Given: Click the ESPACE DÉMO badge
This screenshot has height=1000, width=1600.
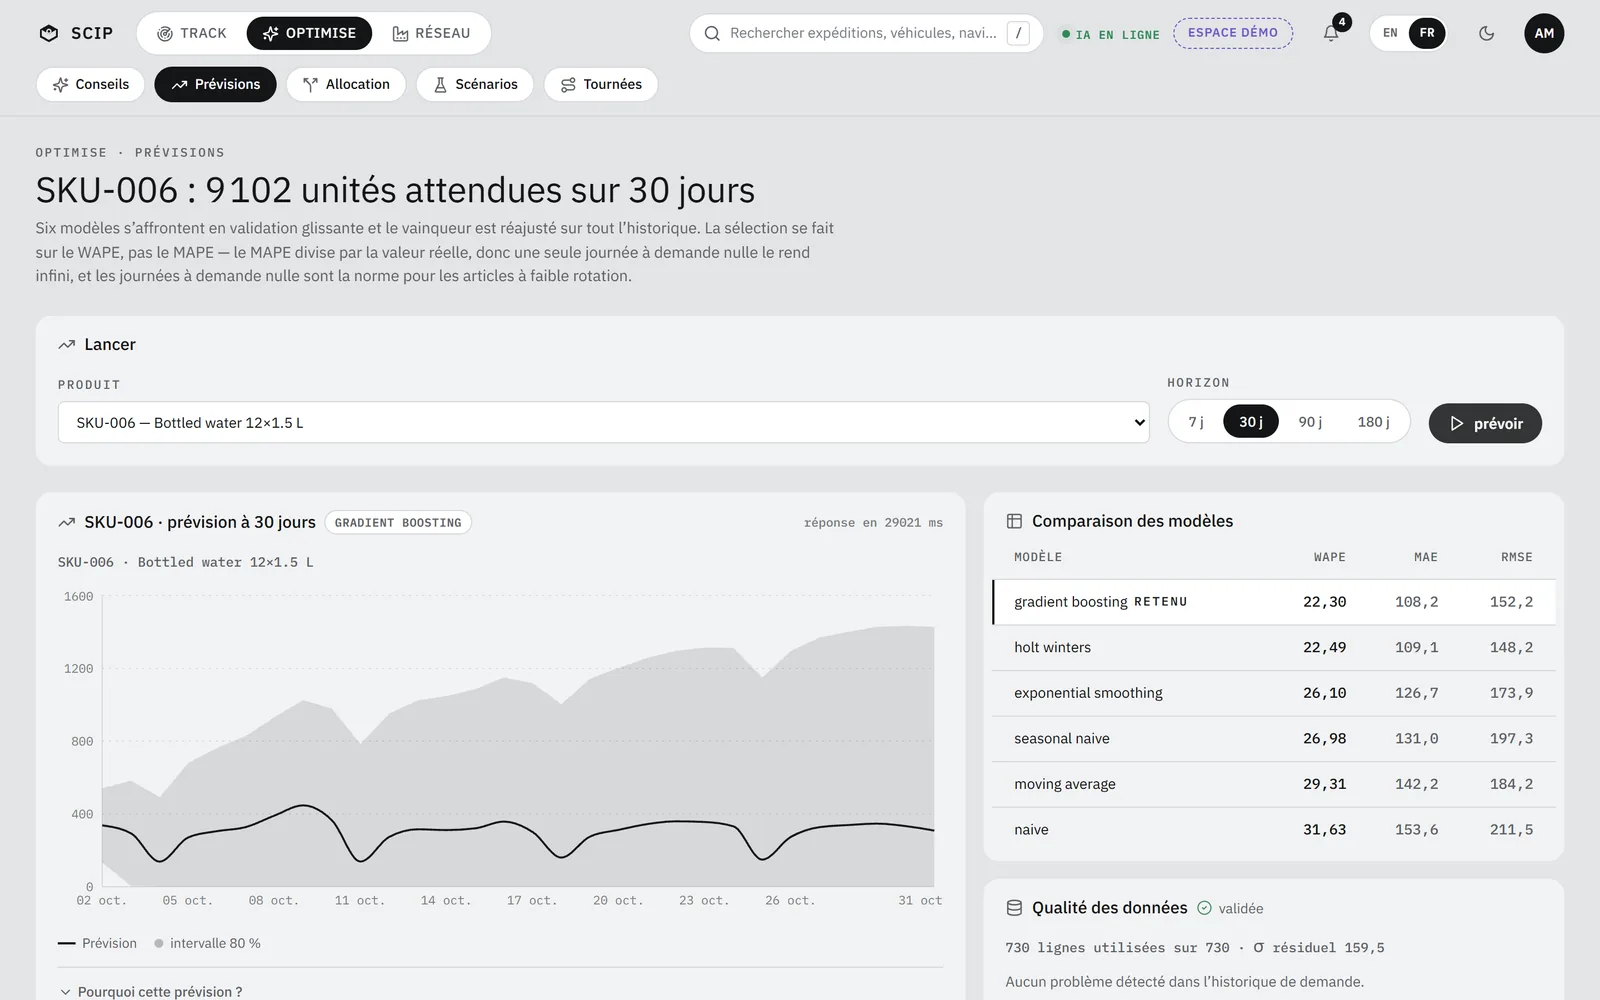Looking at the screenshot, I should (x=1233, y=33).
